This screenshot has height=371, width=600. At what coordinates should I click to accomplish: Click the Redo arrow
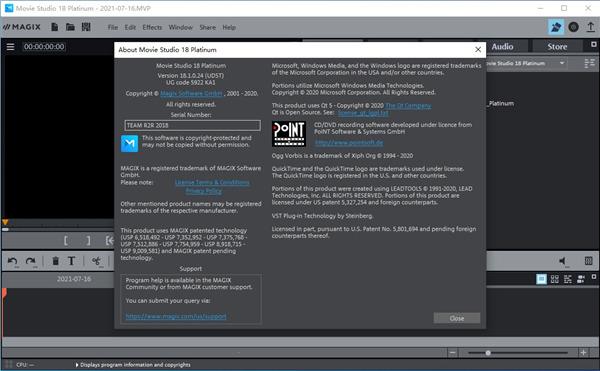[30, 261]
